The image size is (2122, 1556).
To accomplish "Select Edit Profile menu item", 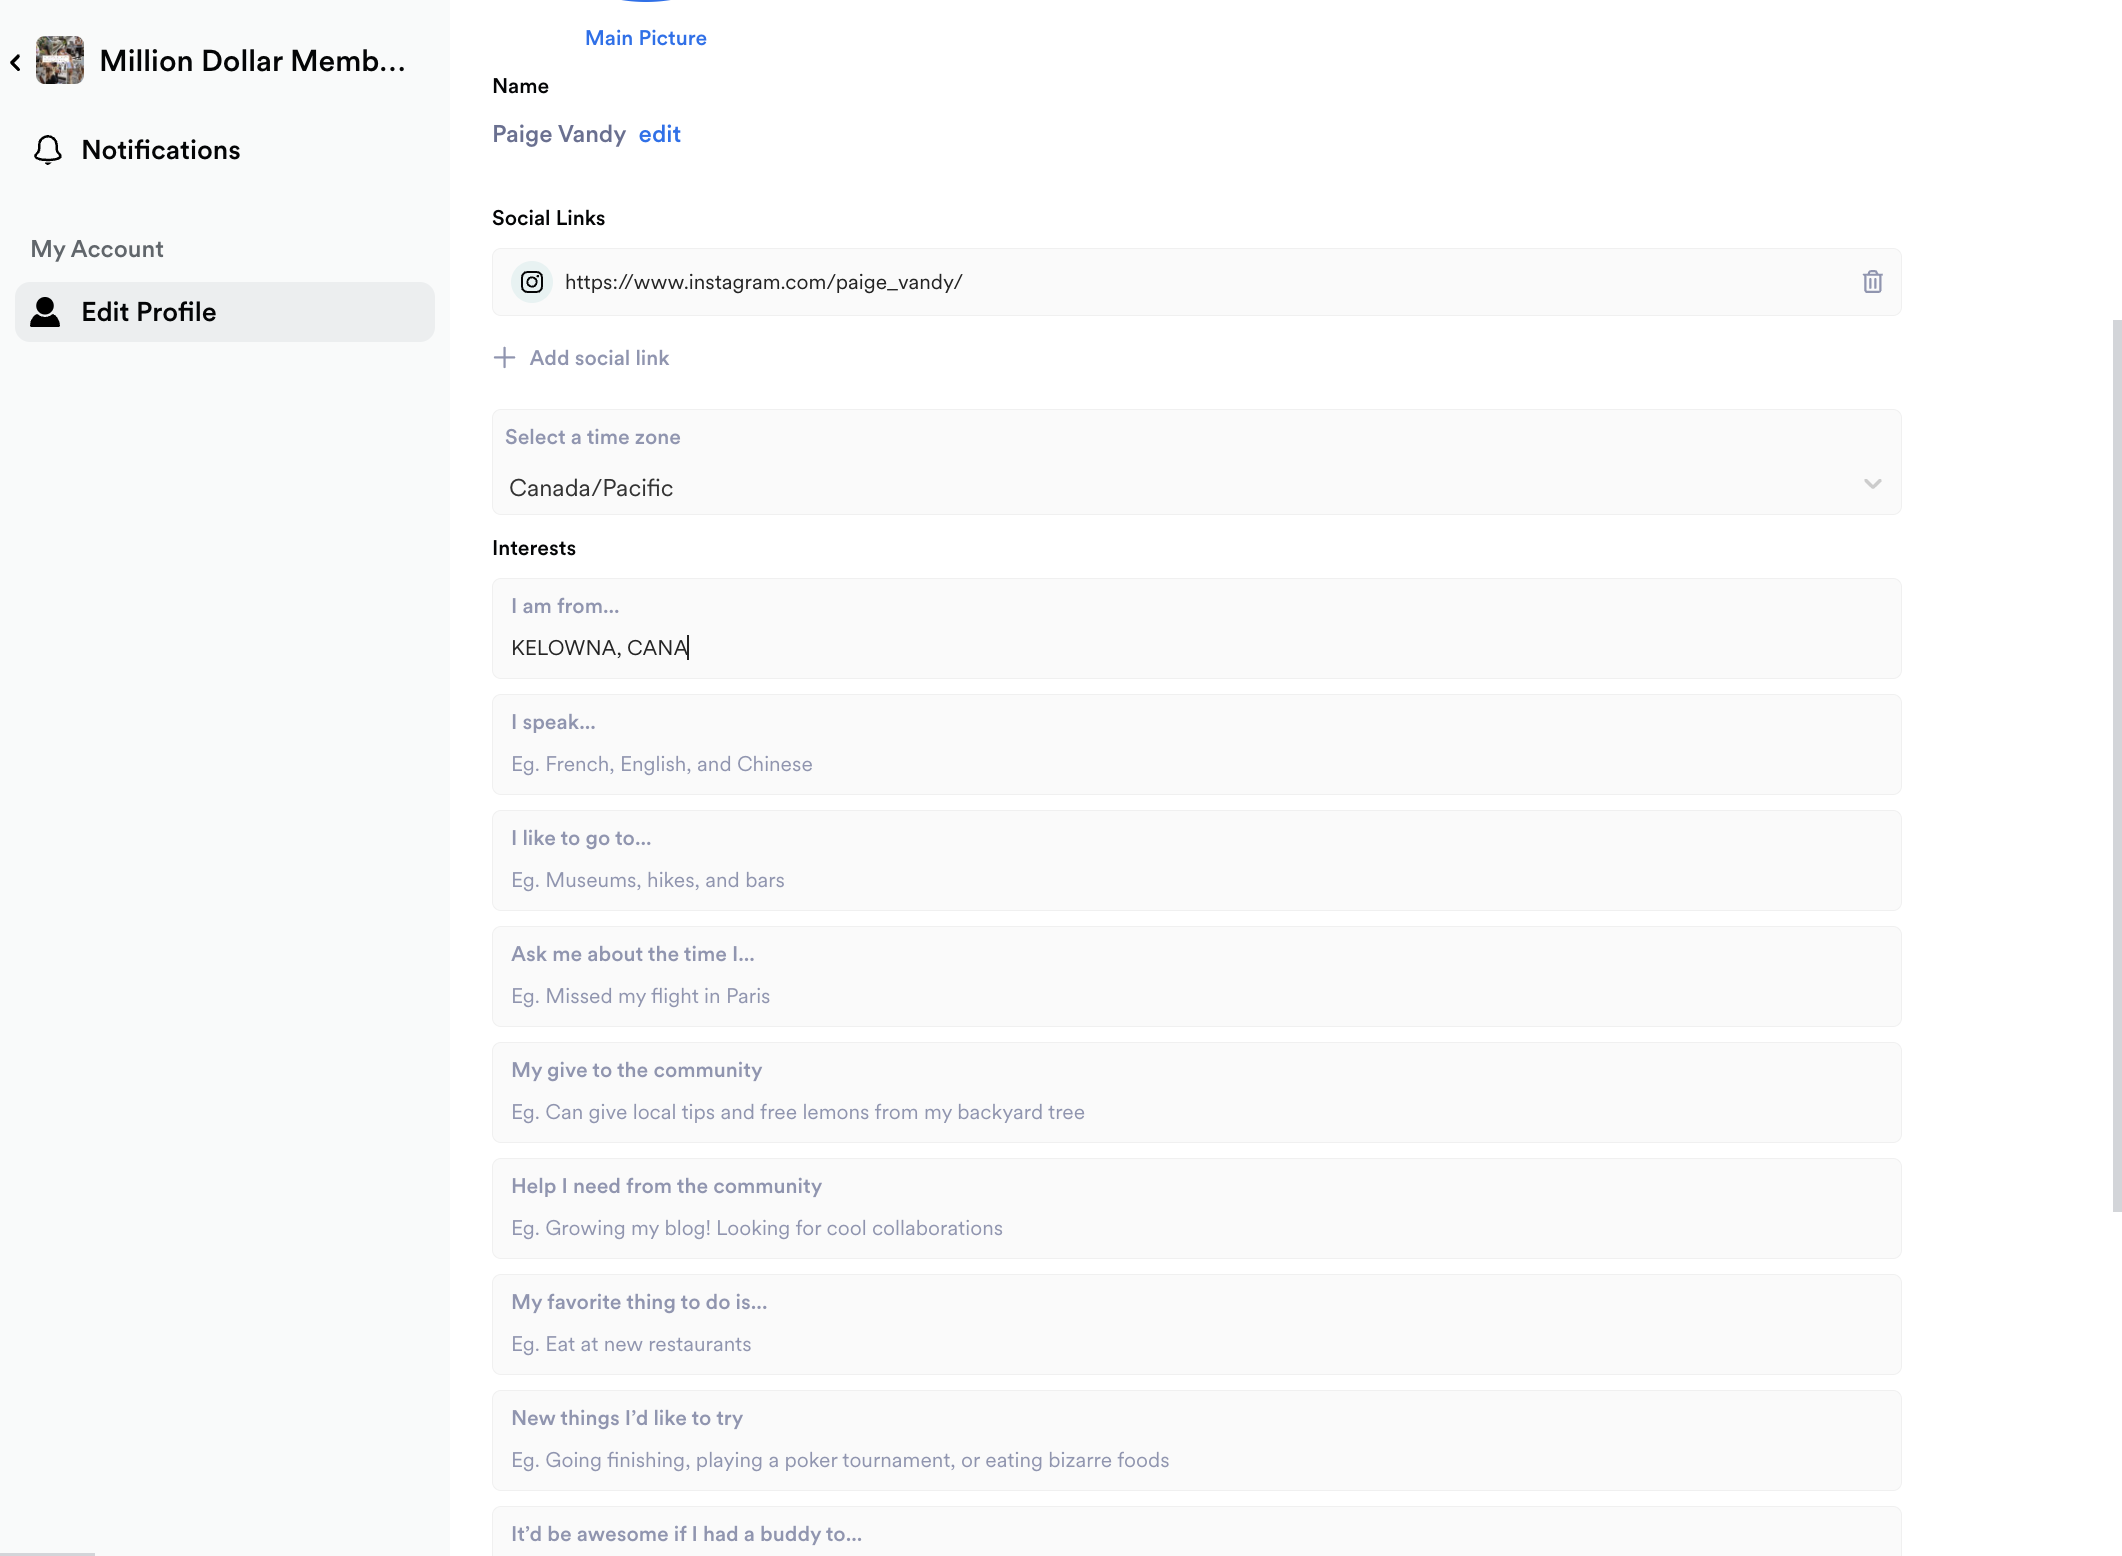I will point(225,312).
